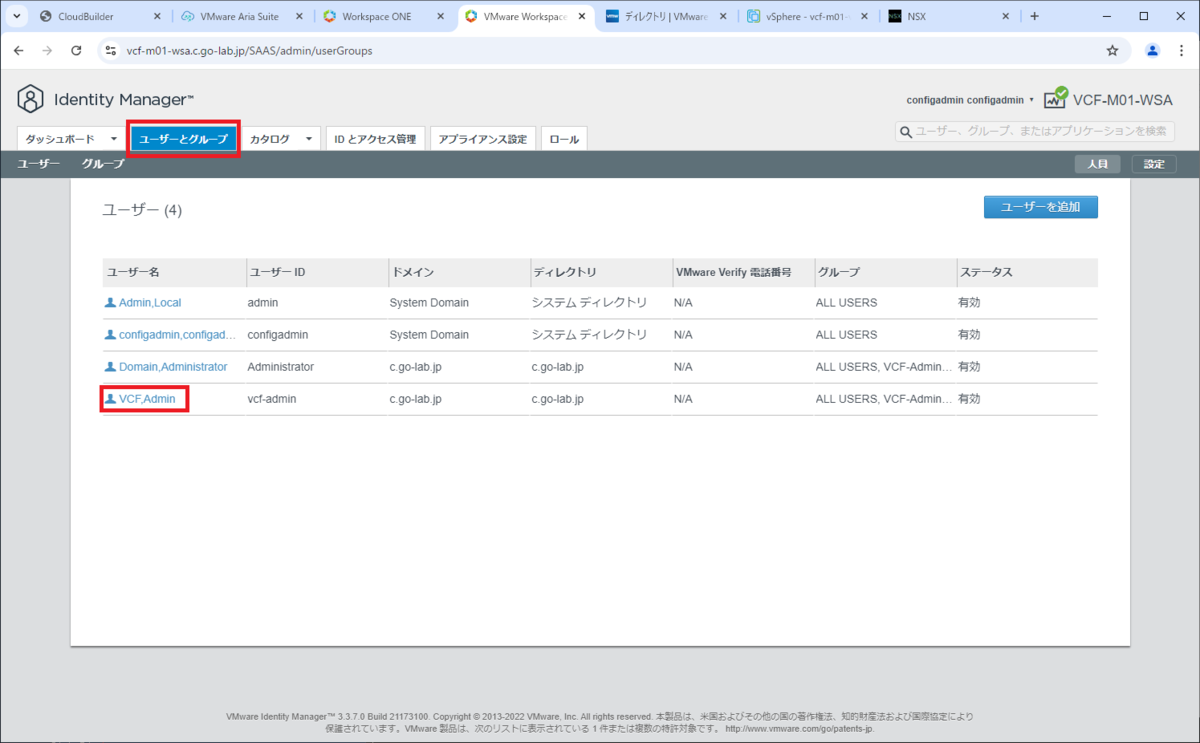The height and width of the screenshot is (743, 1200).
Task: Expand the ダッシュボード dropdown arrow
Action: click(114, 139)
